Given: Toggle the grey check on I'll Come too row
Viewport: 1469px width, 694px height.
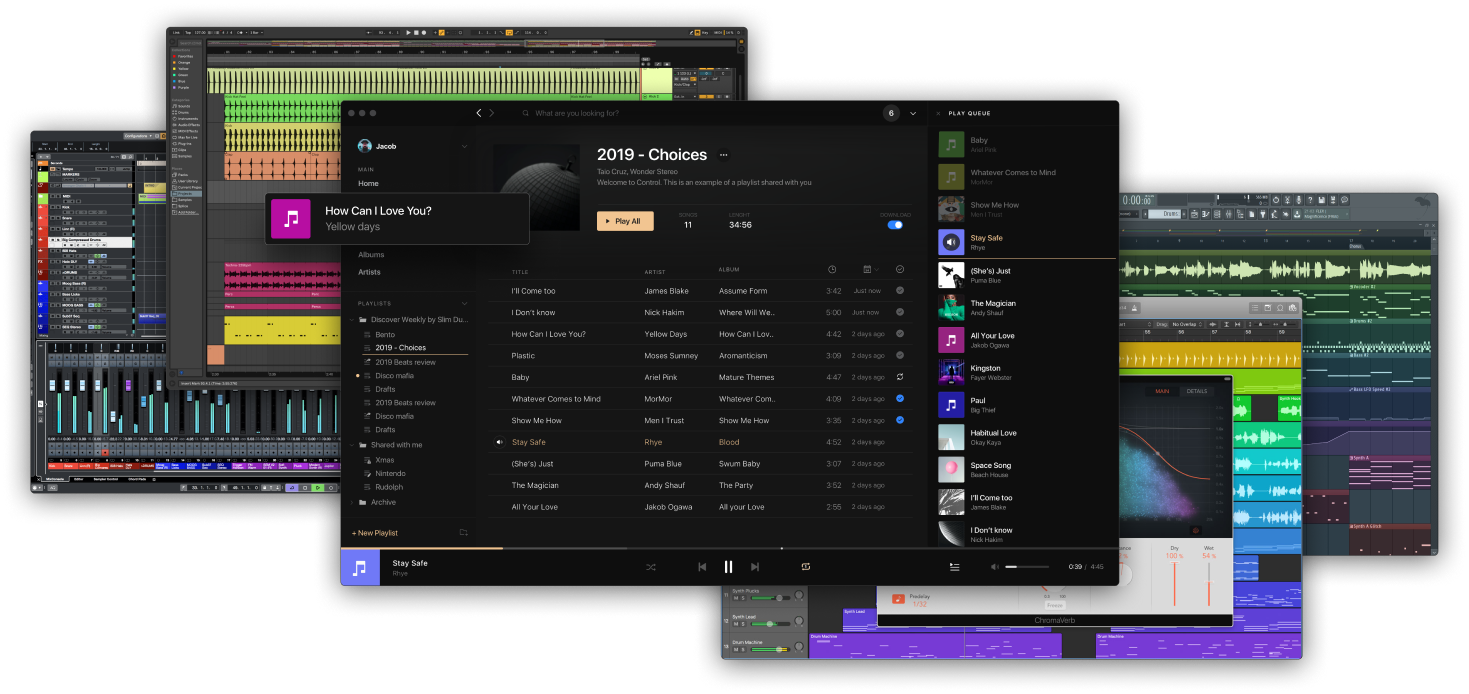Looking at the screenshot, I should pos(900,291).
